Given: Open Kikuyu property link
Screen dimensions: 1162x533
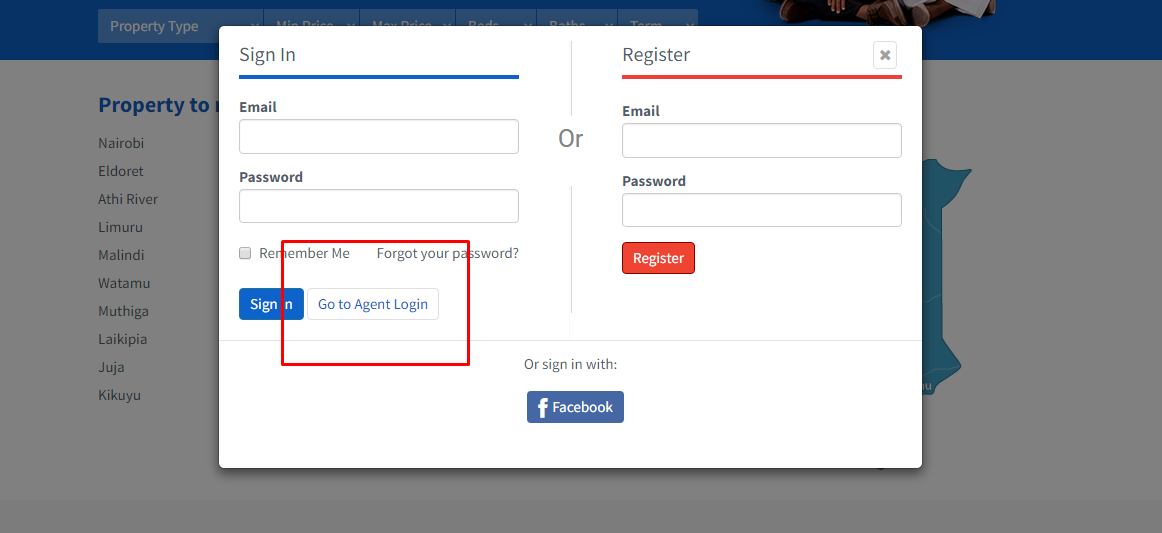Looking at the screenshot, I should coord(119,395).
